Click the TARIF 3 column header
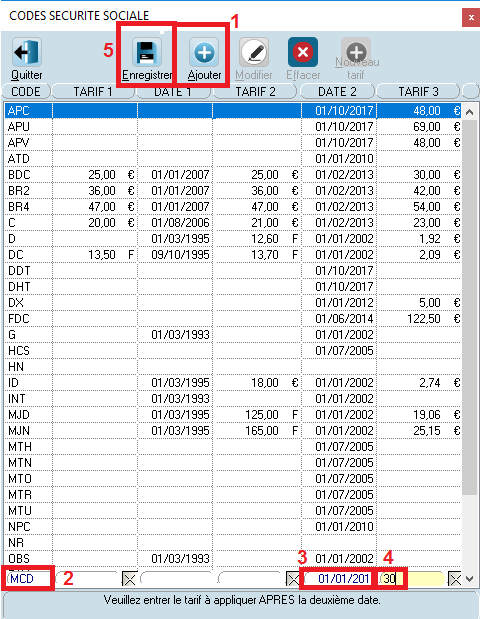The width and height of the screenshot is (480, 619). click(418, 92)
